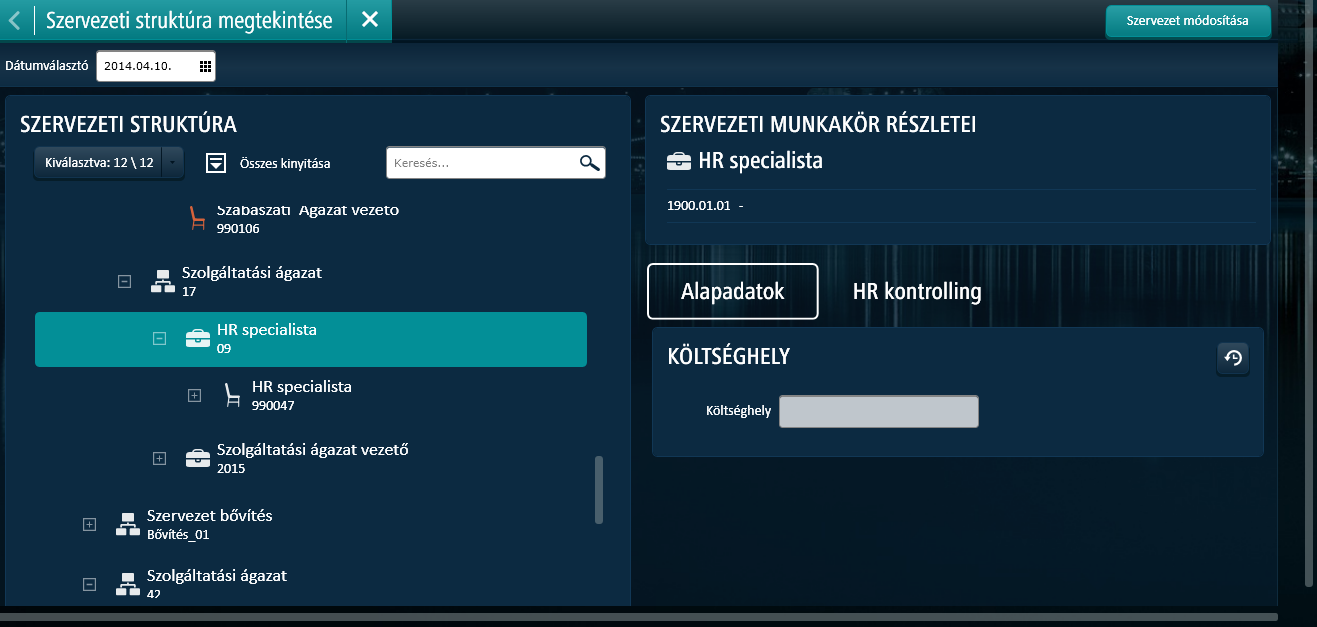Click the magnifier search icon

tap(589, 164)
